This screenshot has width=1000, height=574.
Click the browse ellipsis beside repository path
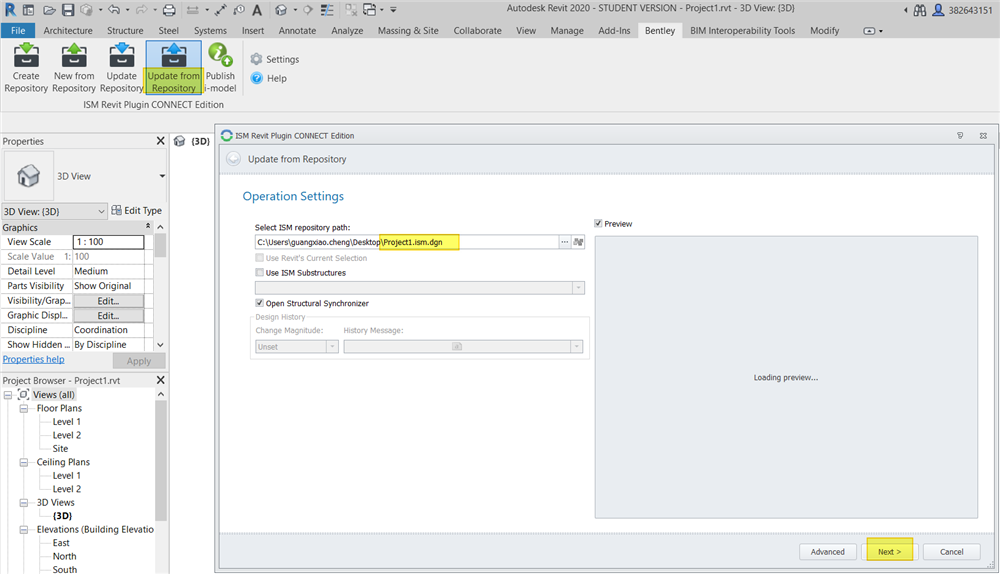click(564, 242)
